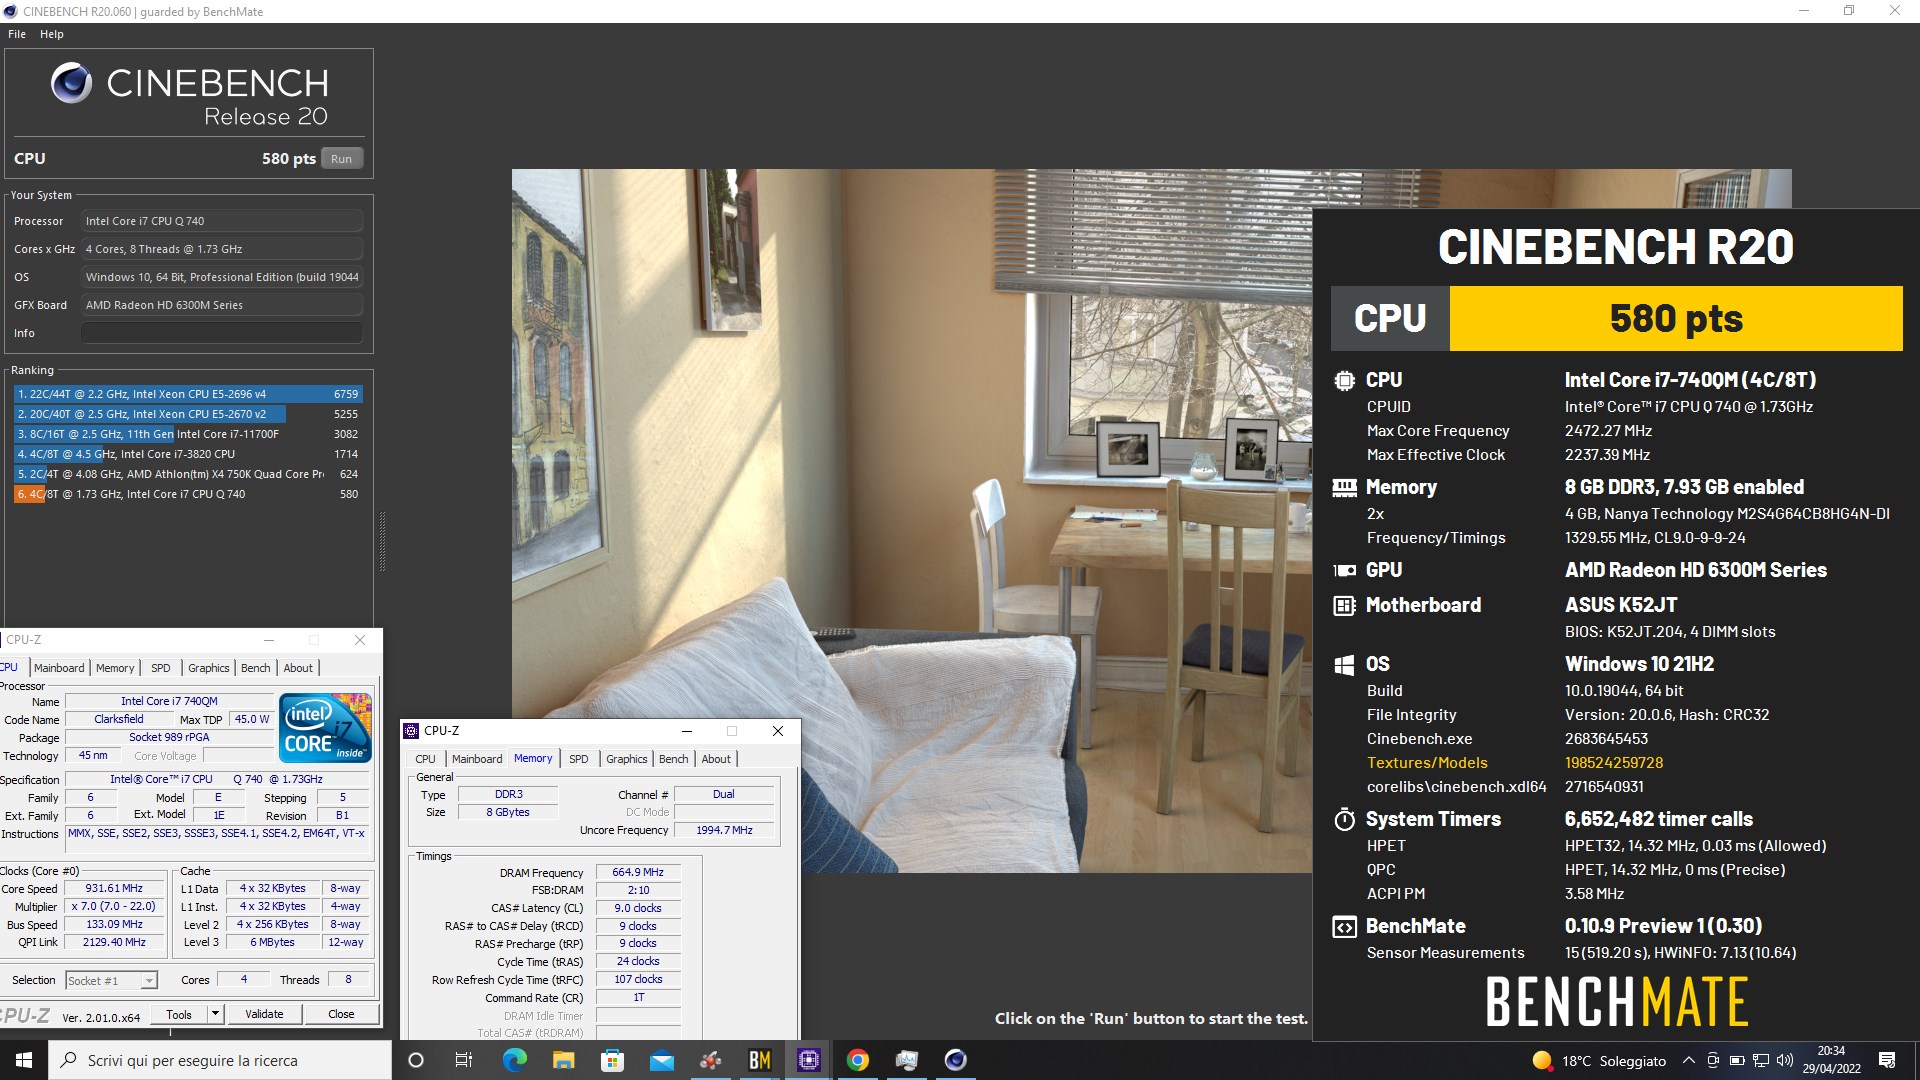Open File Explorer from the taskbar
Viewport: 1920px width, 1080px height.
pos(563,1060)
